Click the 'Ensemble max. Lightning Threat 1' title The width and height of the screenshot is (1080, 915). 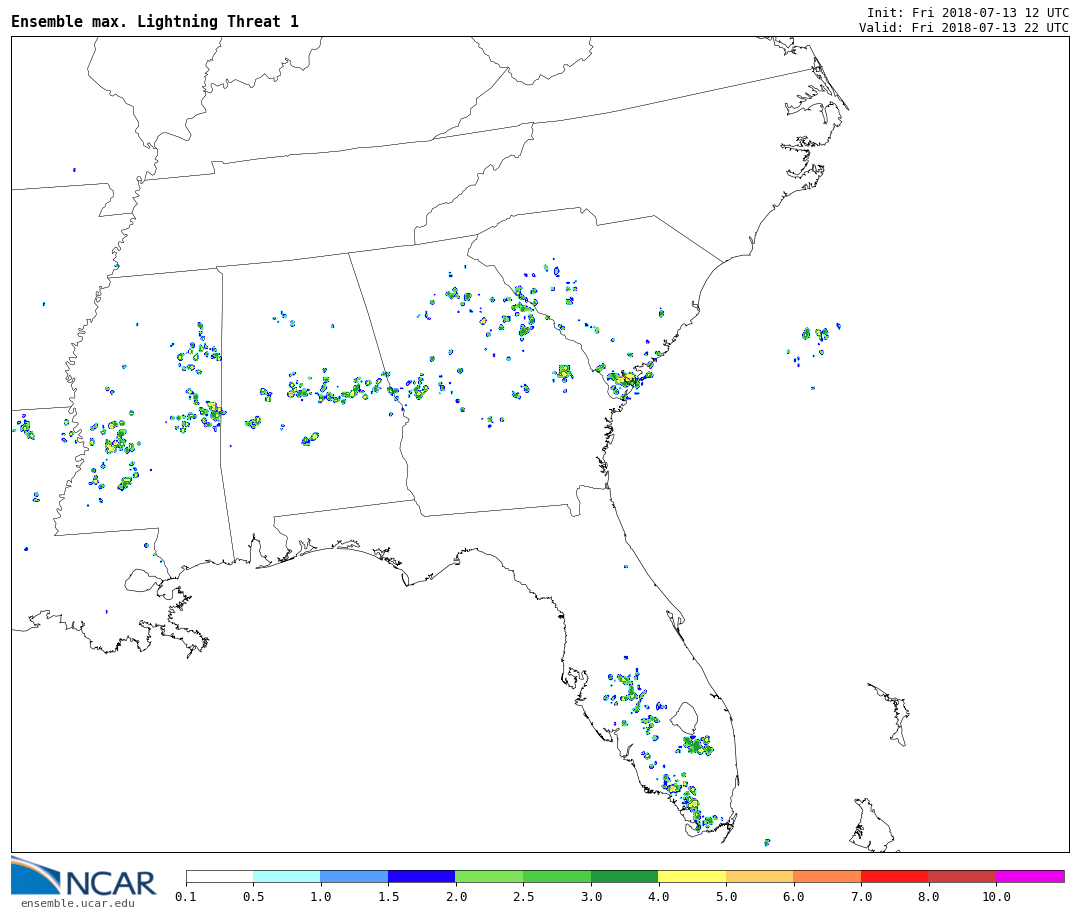(x=155, y=22)
